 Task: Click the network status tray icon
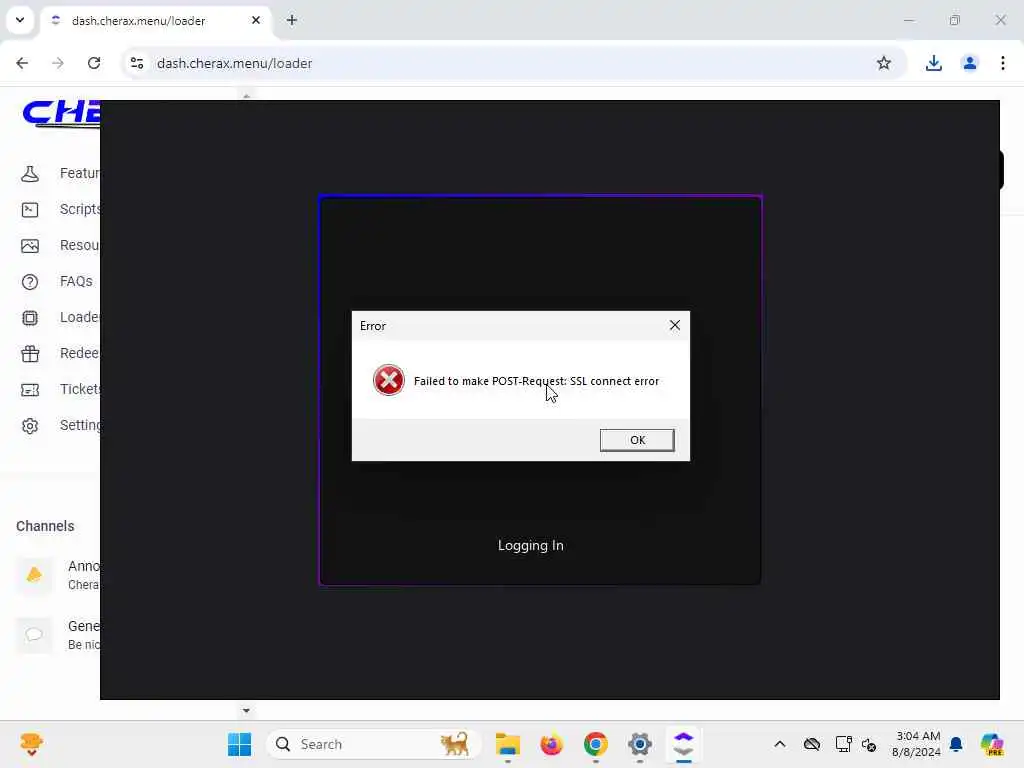(x=843, y=744)
